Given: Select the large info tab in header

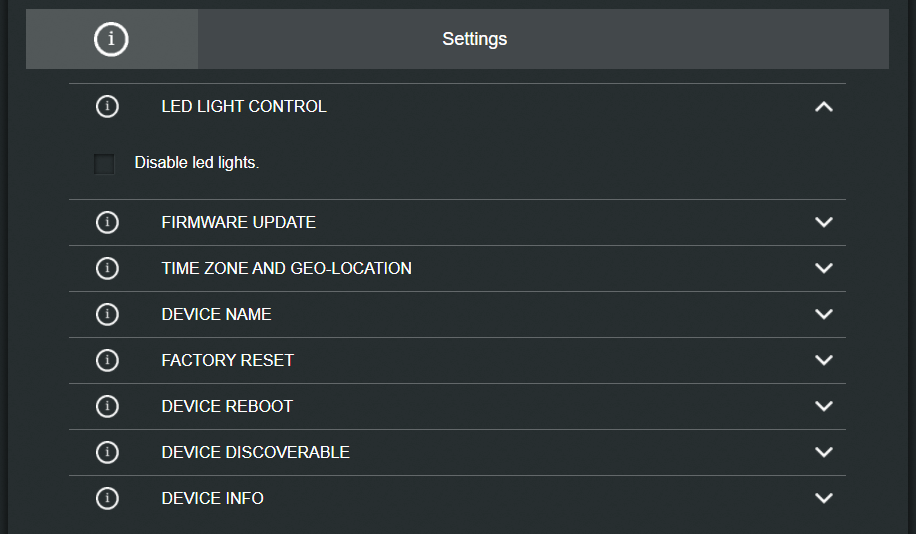Looking at the screenshot, I should tap(111, 39).
